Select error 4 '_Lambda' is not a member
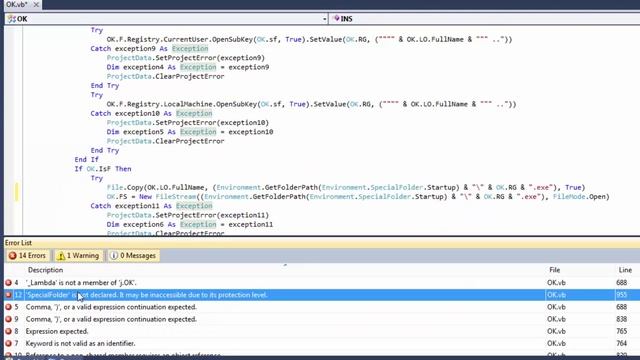 point(322,282)
